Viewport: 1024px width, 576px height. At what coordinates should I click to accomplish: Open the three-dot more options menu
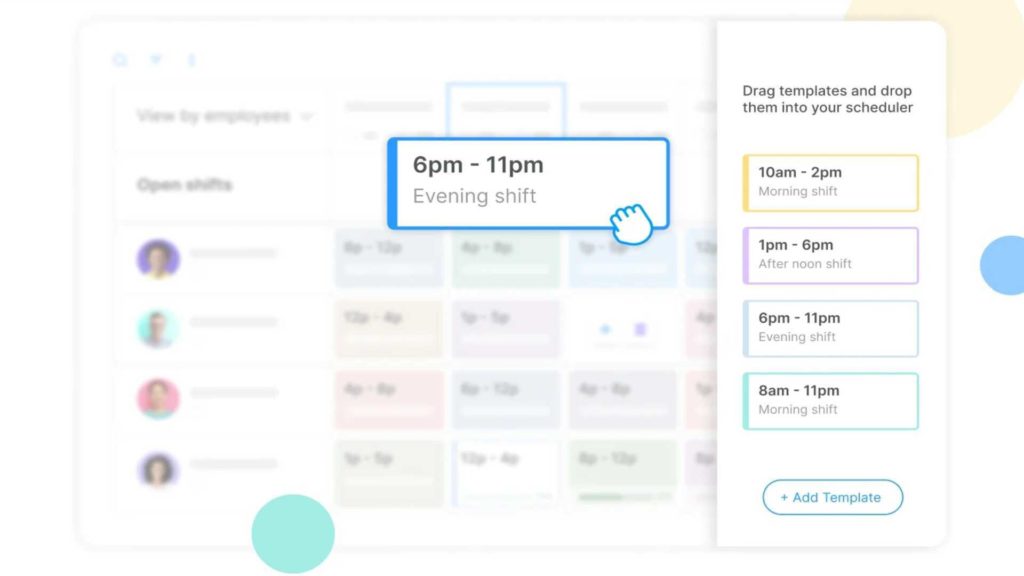[x=191, y=60]
